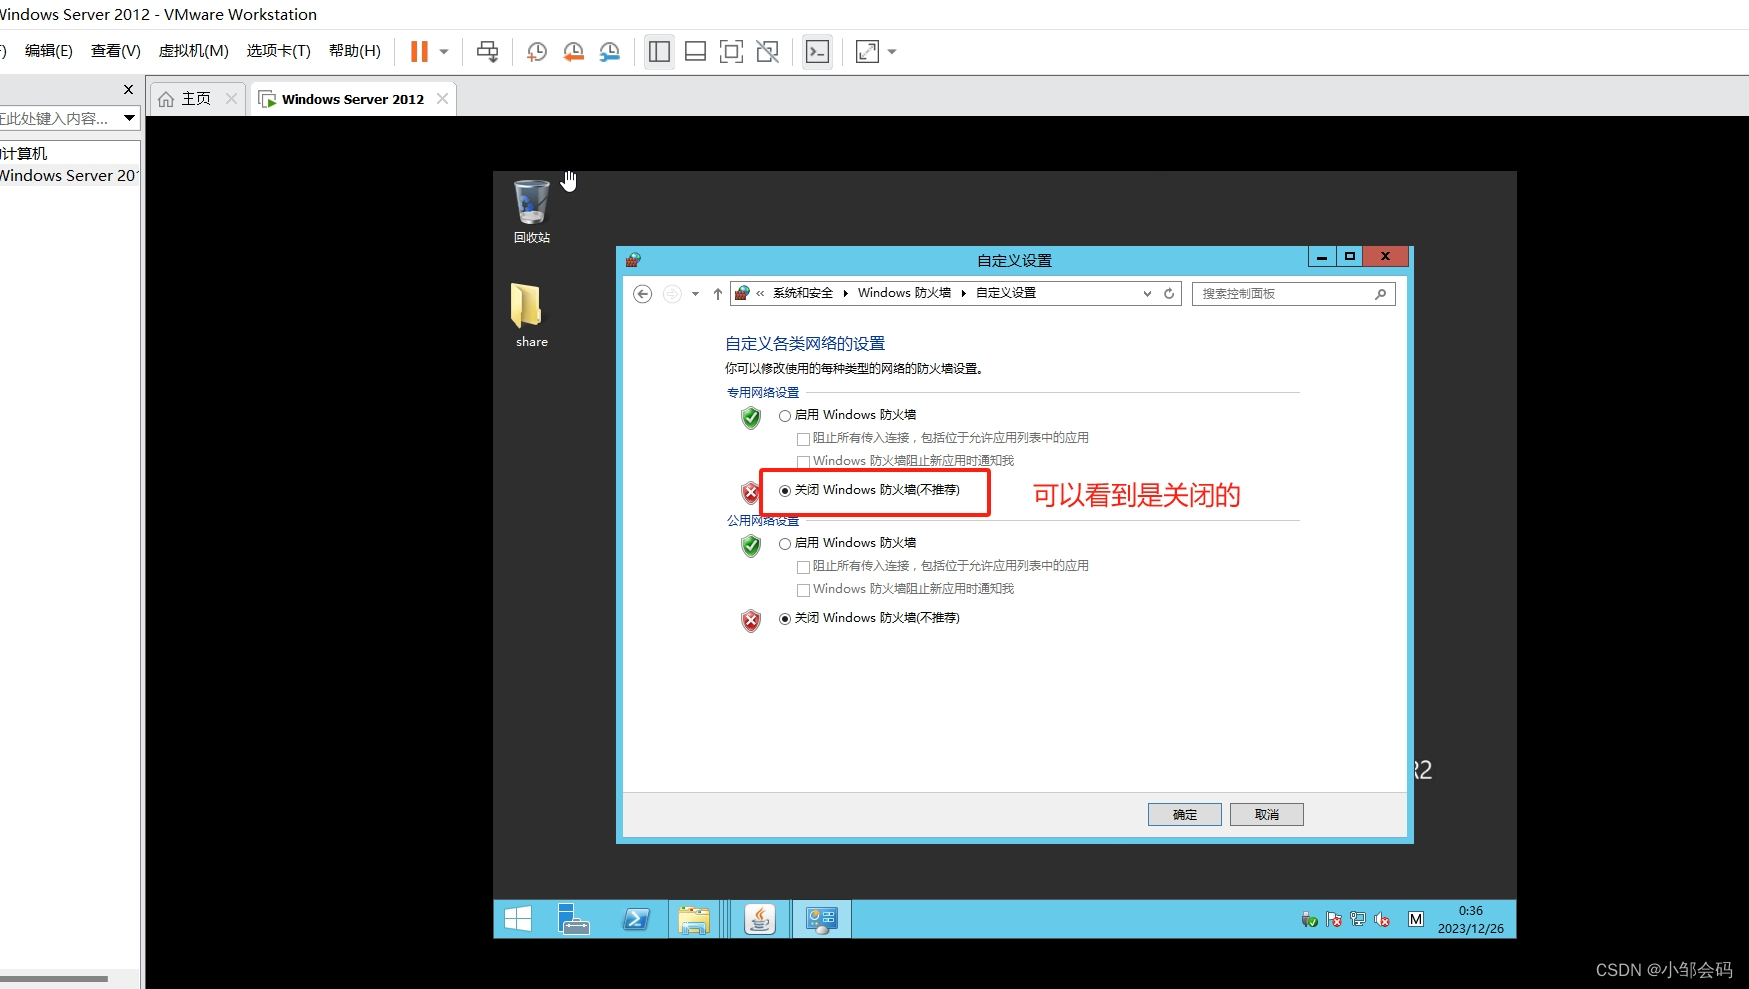Enter full screen mode
The image size is (1749, 989).
731,52
